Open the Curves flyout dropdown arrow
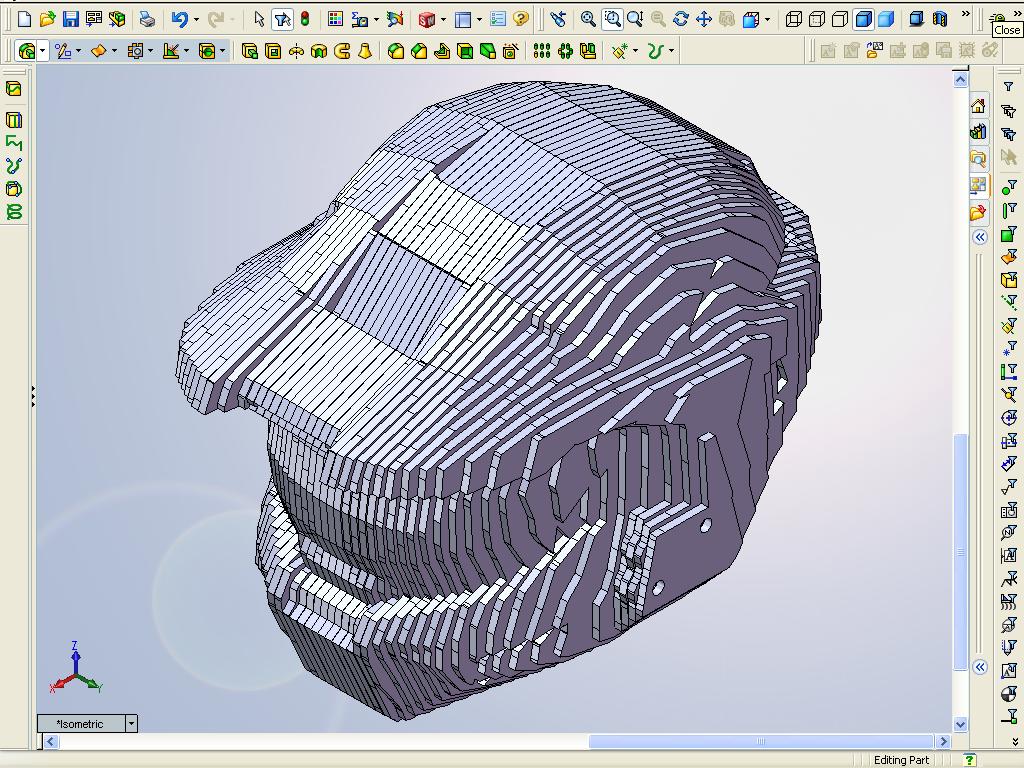 click(x=671, y=50)
